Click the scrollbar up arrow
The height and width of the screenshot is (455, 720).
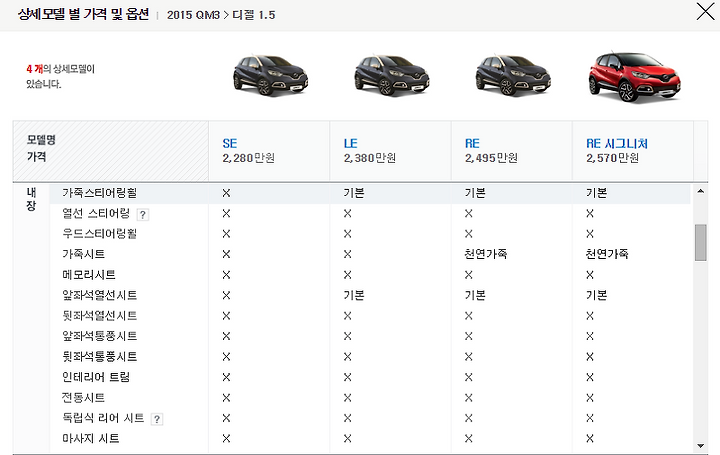point(700,191)
